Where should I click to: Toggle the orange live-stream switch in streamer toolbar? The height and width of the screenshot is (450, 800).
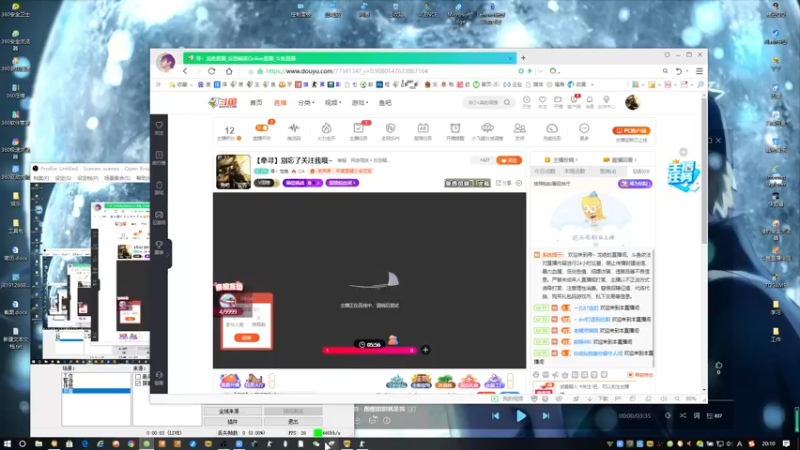point(262,128)
